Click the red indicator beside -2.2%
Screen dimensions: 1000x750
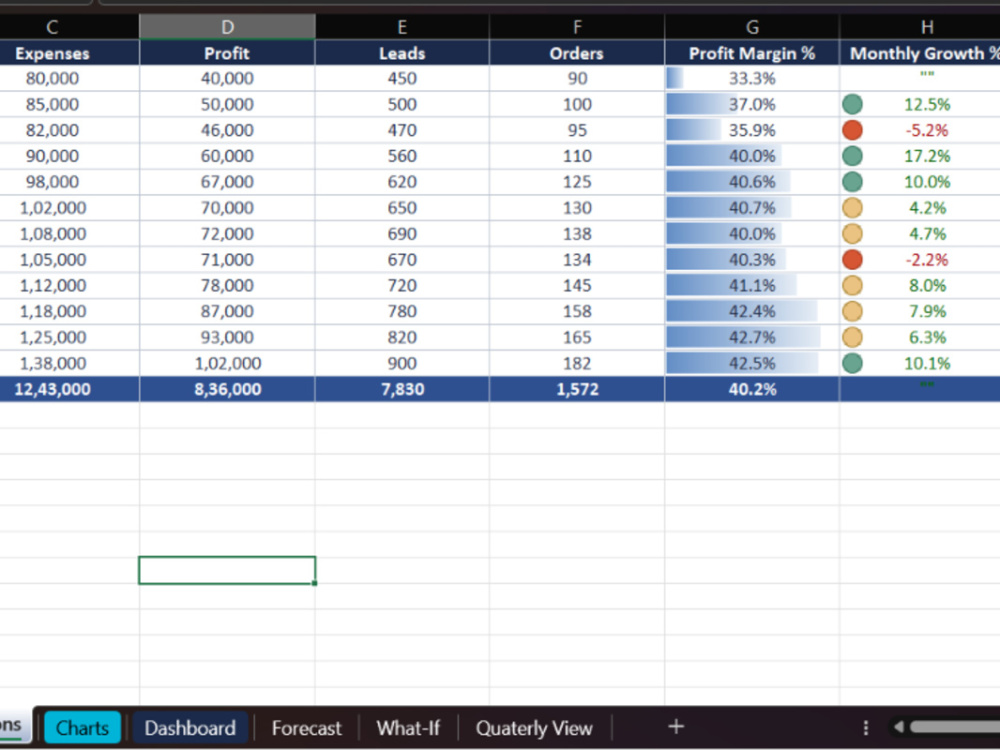(852, 260)
